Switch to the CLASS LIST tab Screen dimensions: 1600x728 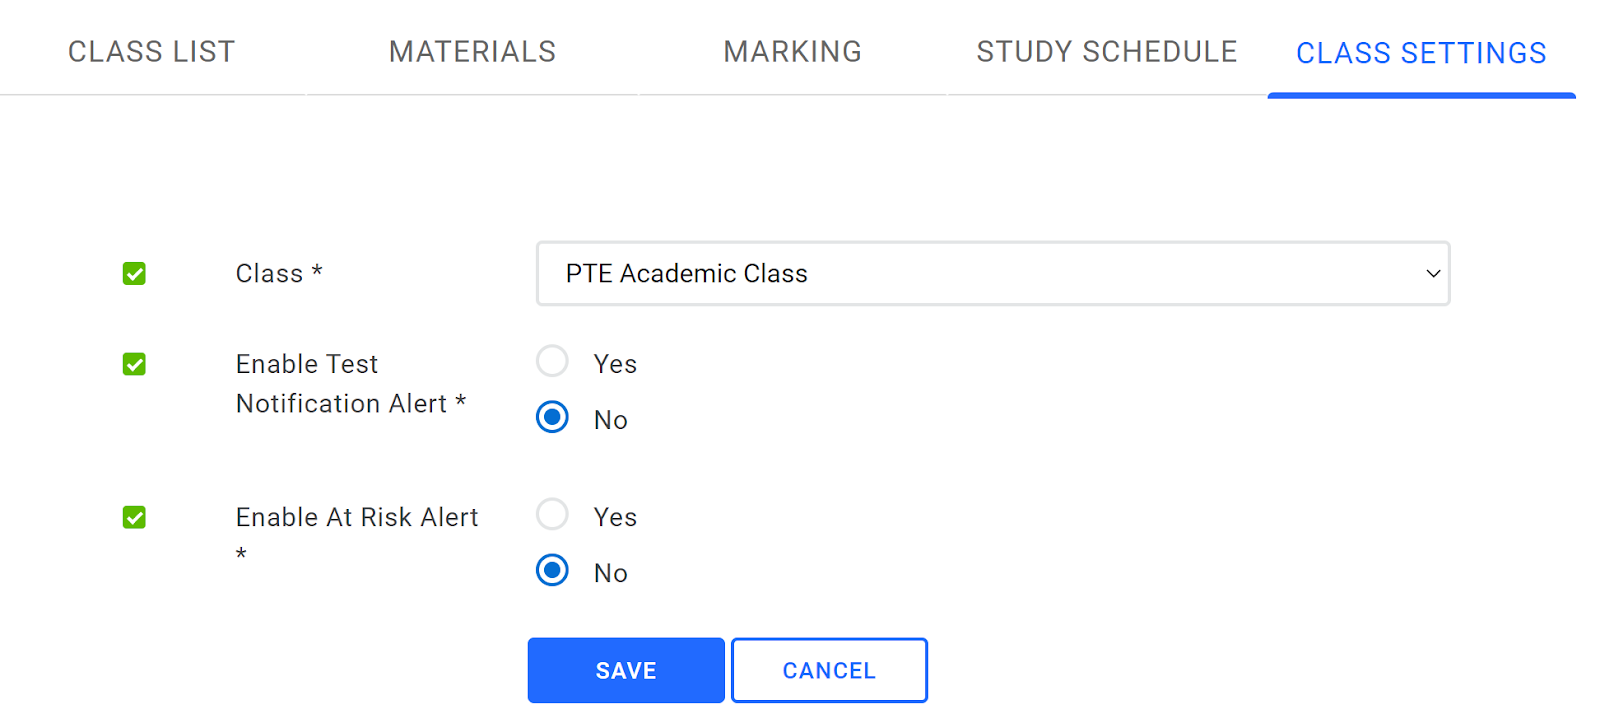point(150,51)
